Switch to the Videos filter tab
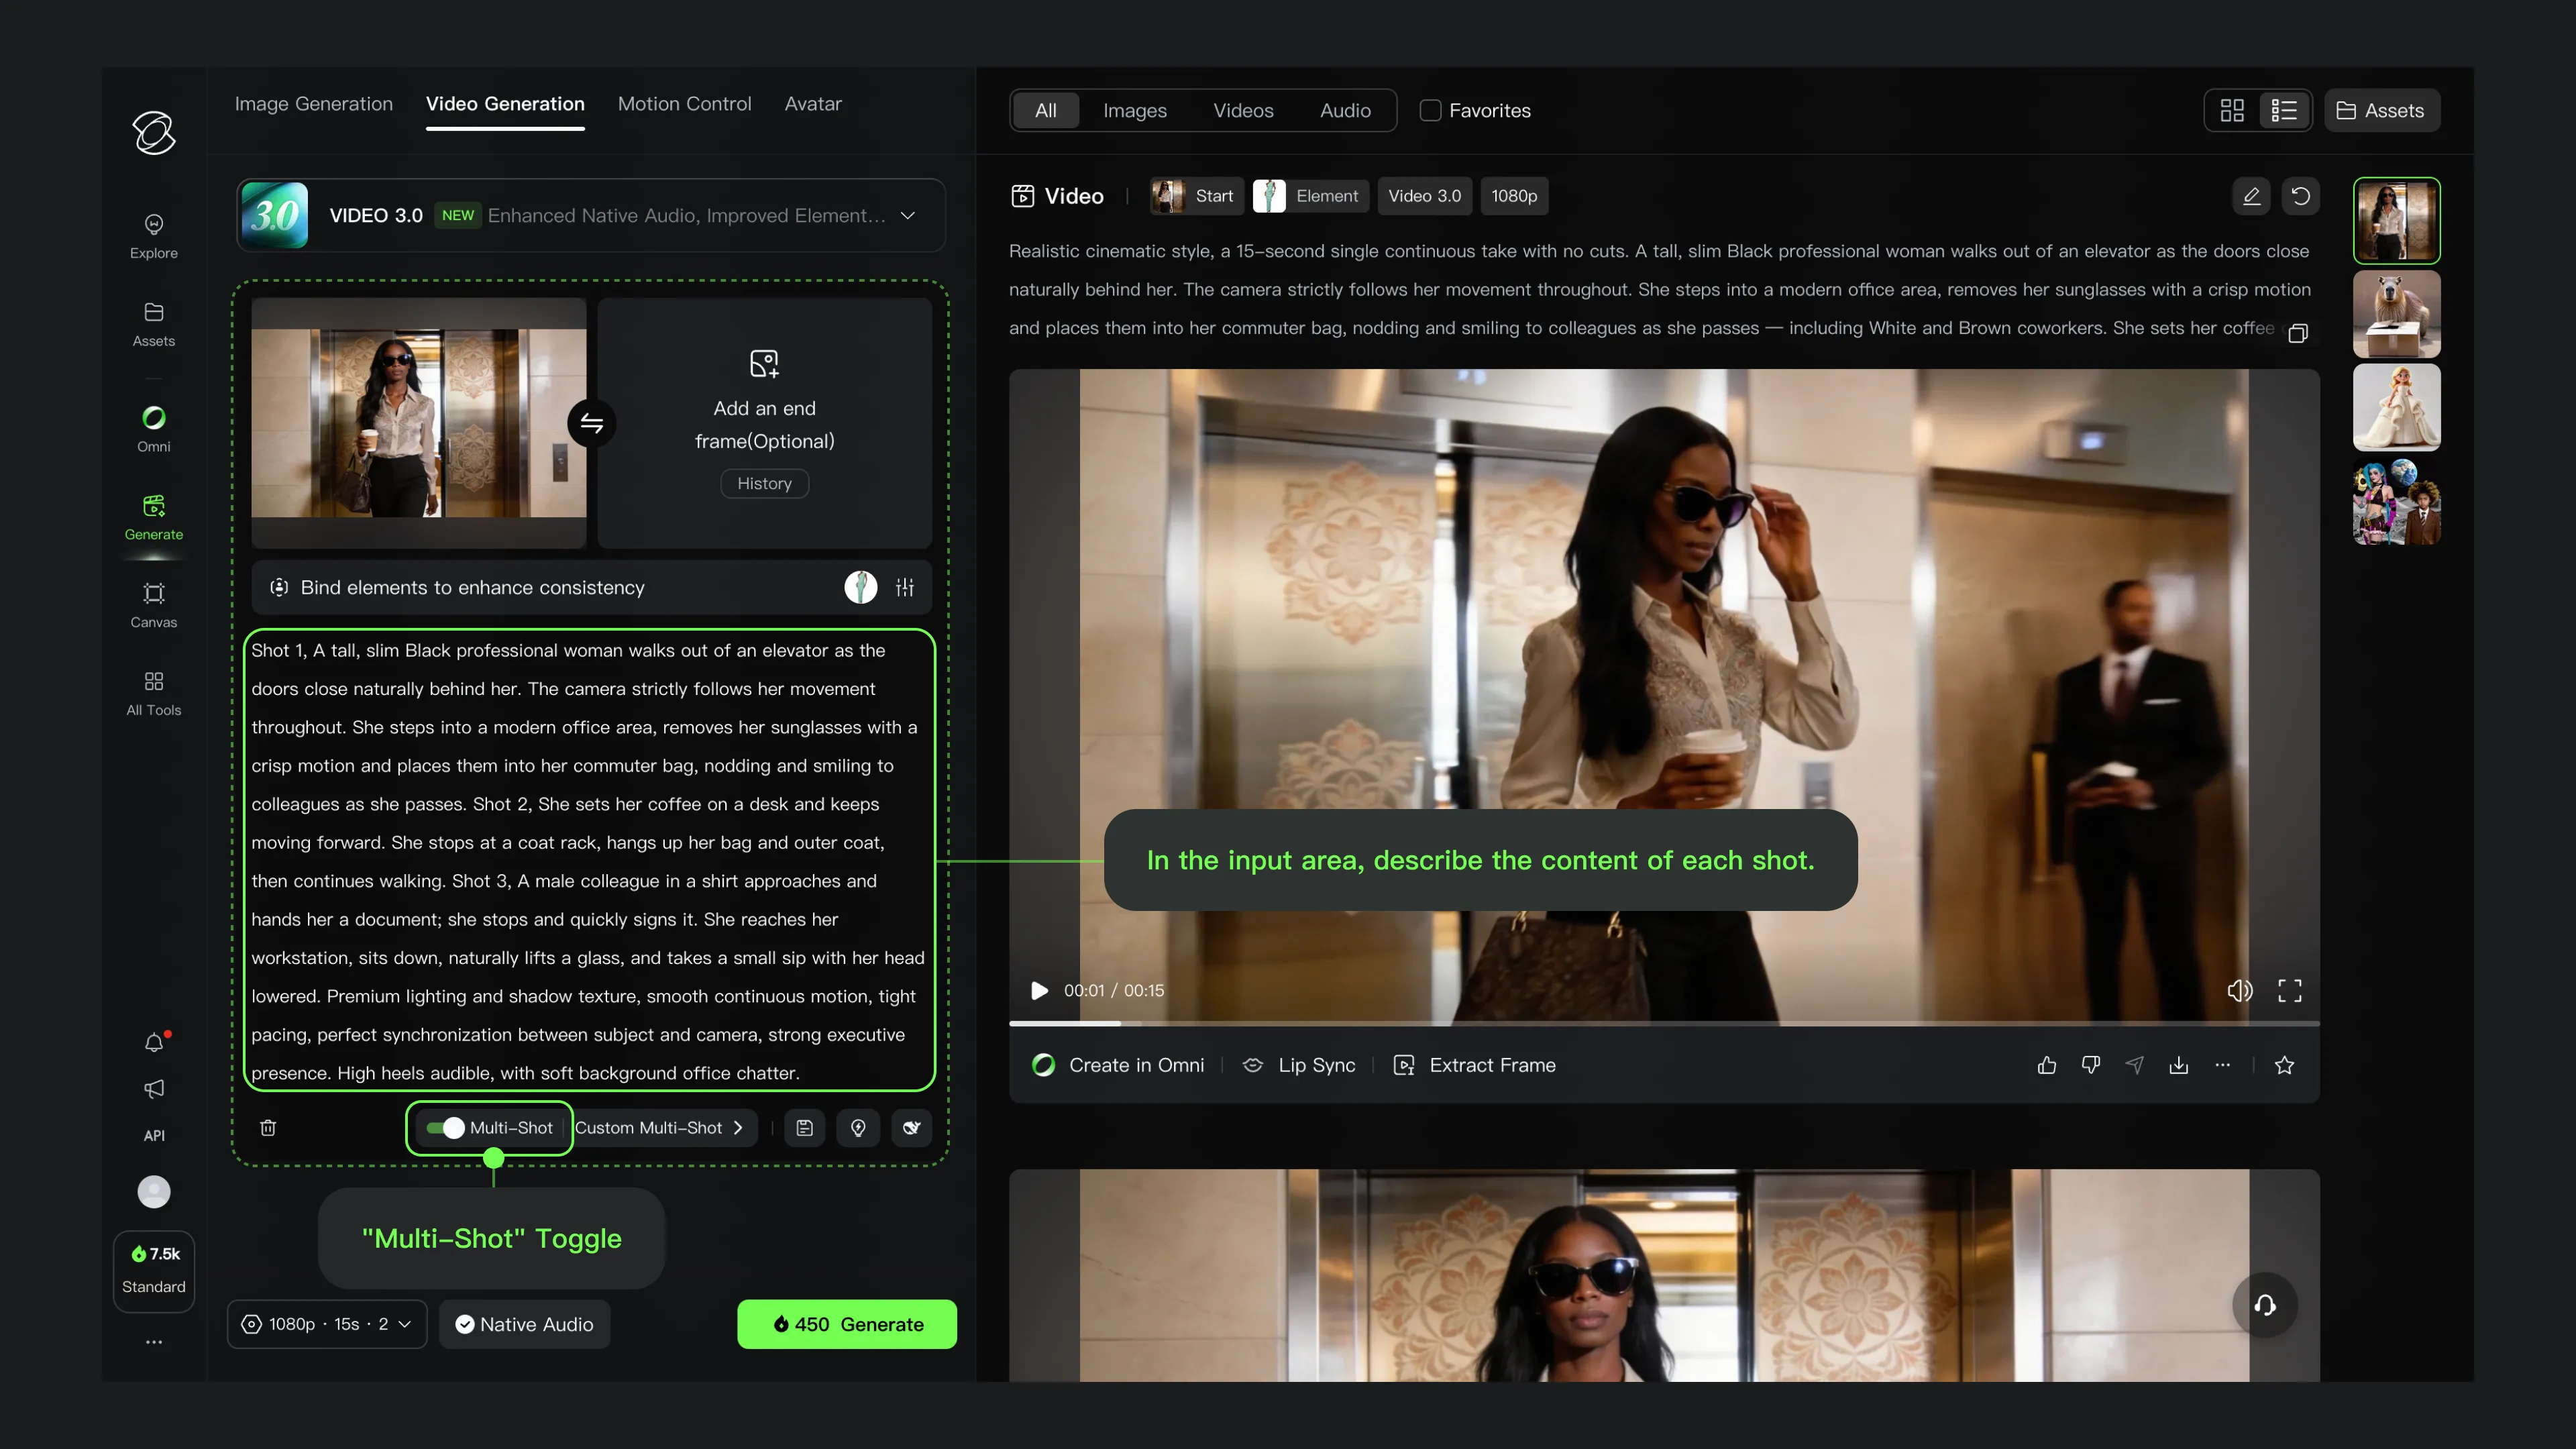This screenshot has height=1449, width=2576. [x=1243, y=110]
